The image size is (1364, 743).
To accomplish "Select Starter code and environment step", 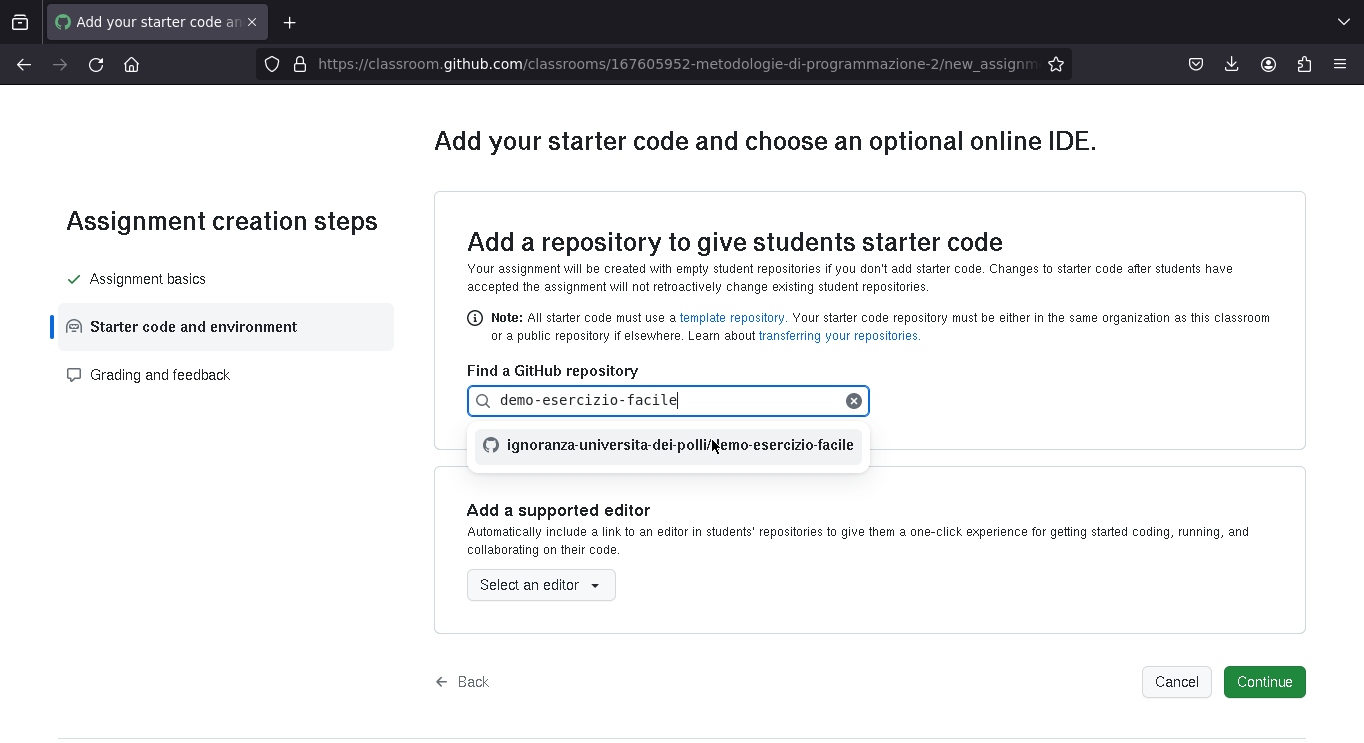I will tap(226, 327).
